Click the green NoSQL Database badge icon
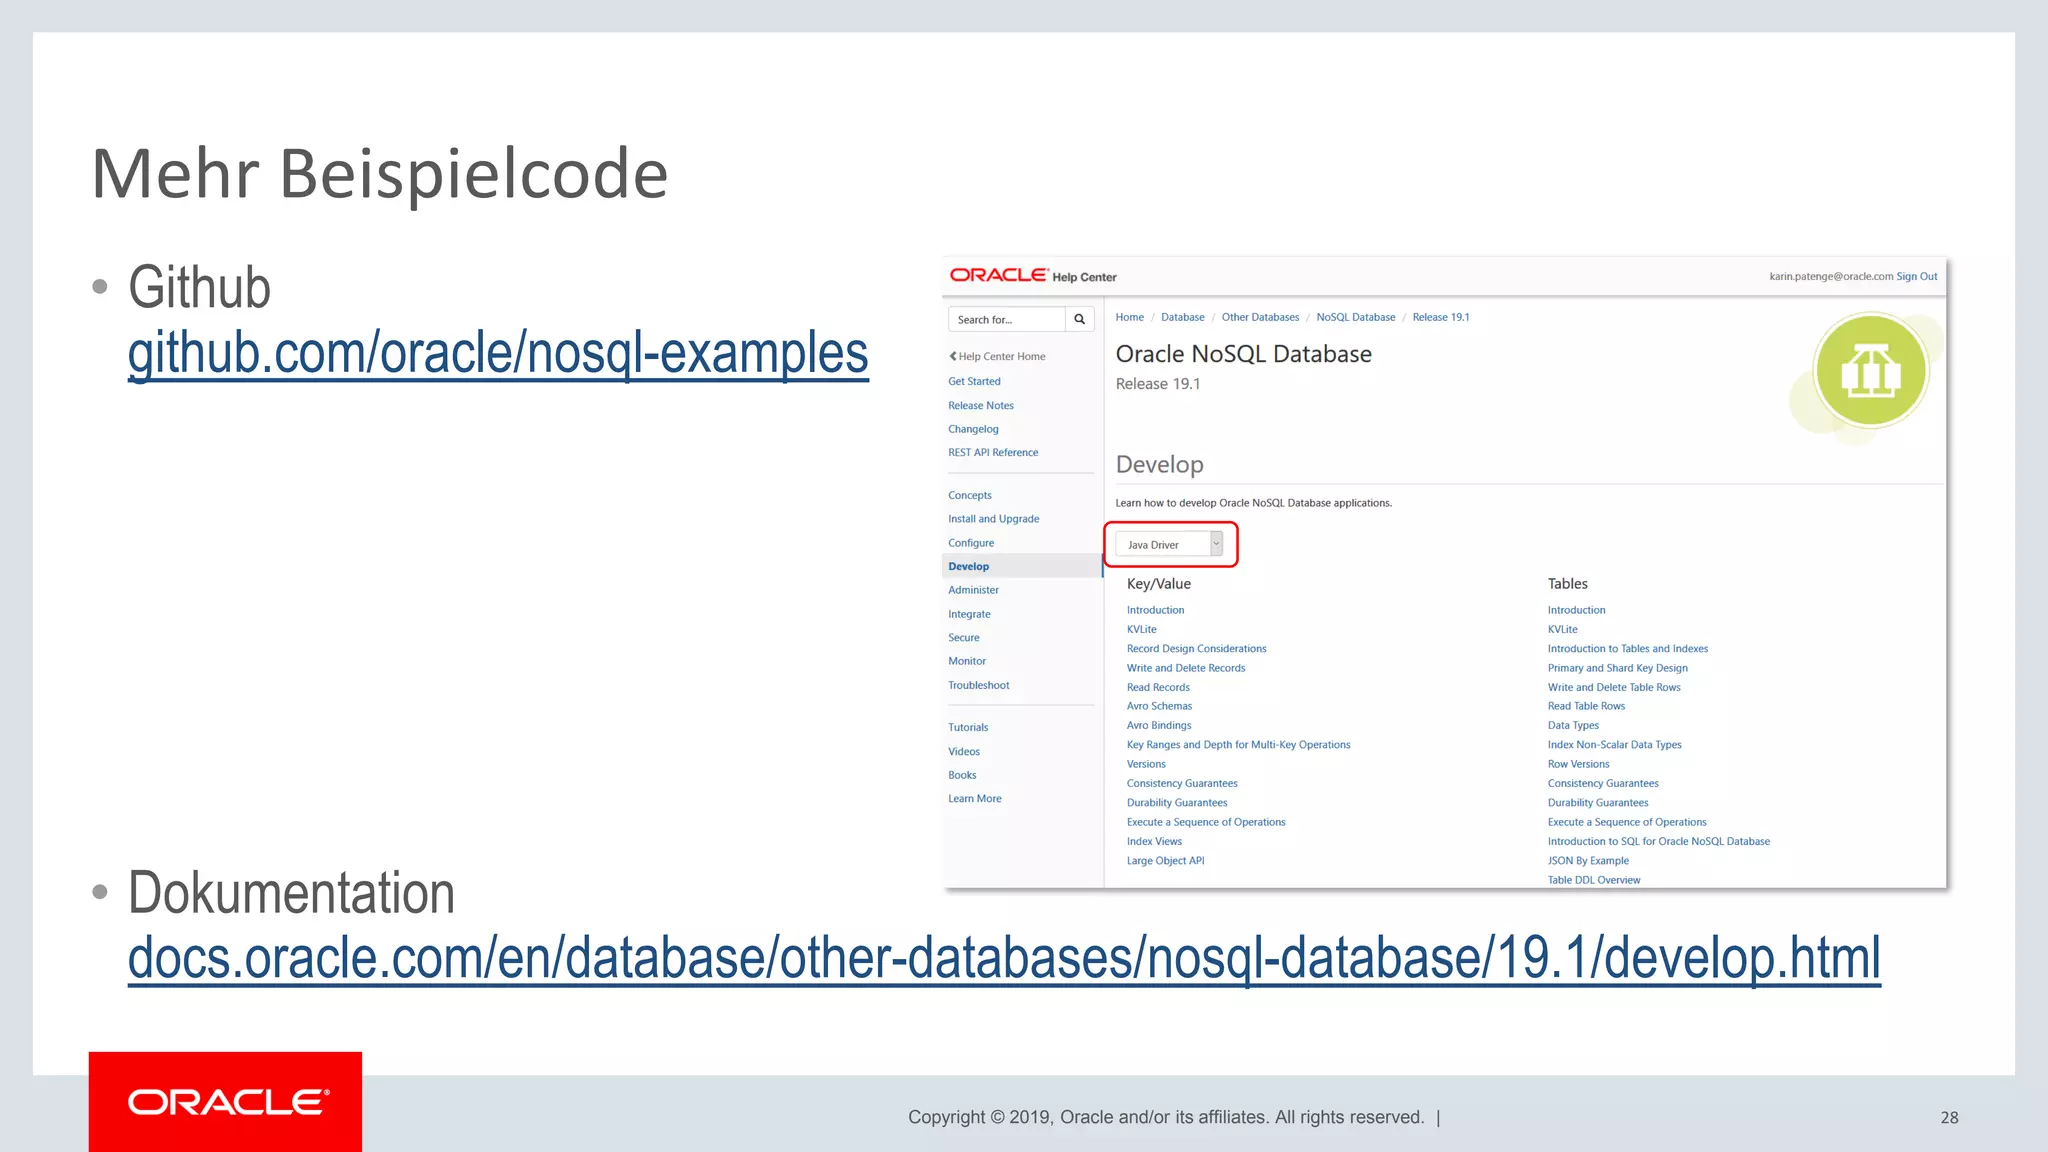This screenshot has width=2048, height=1152. [x=1870, y=372]
